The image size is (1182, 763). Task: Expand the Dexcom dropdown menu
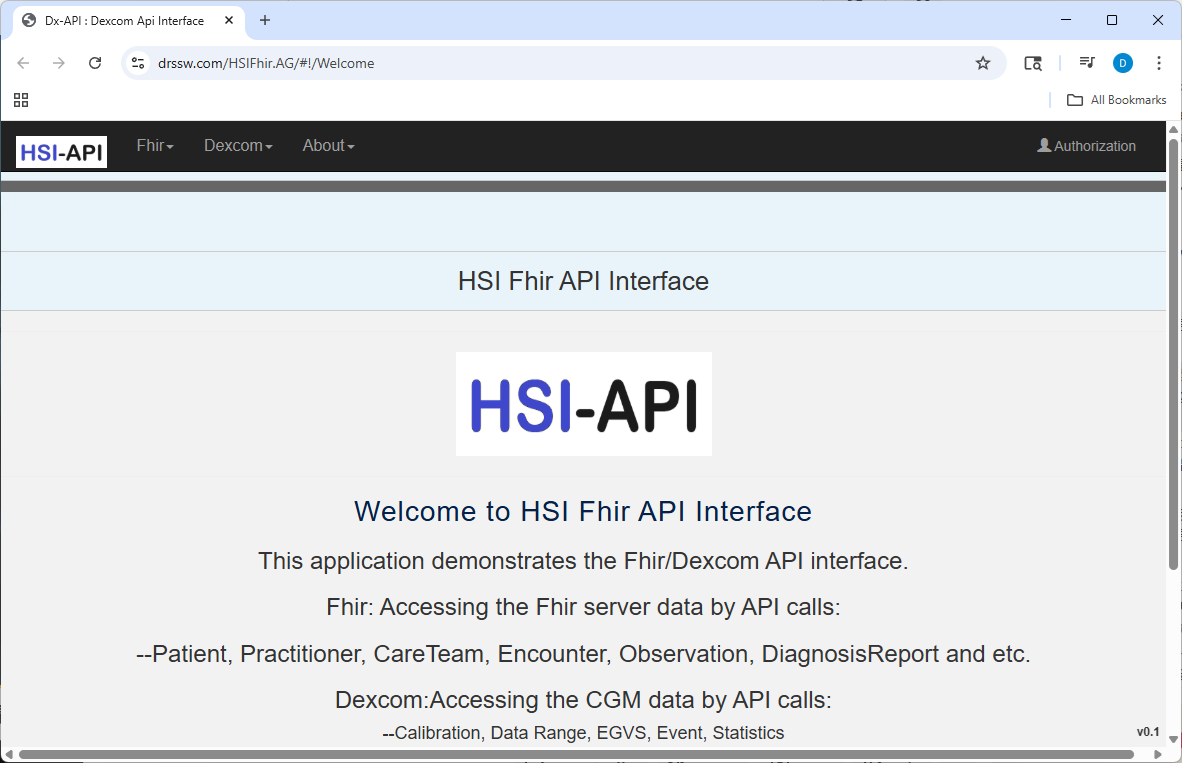(238, 146)
